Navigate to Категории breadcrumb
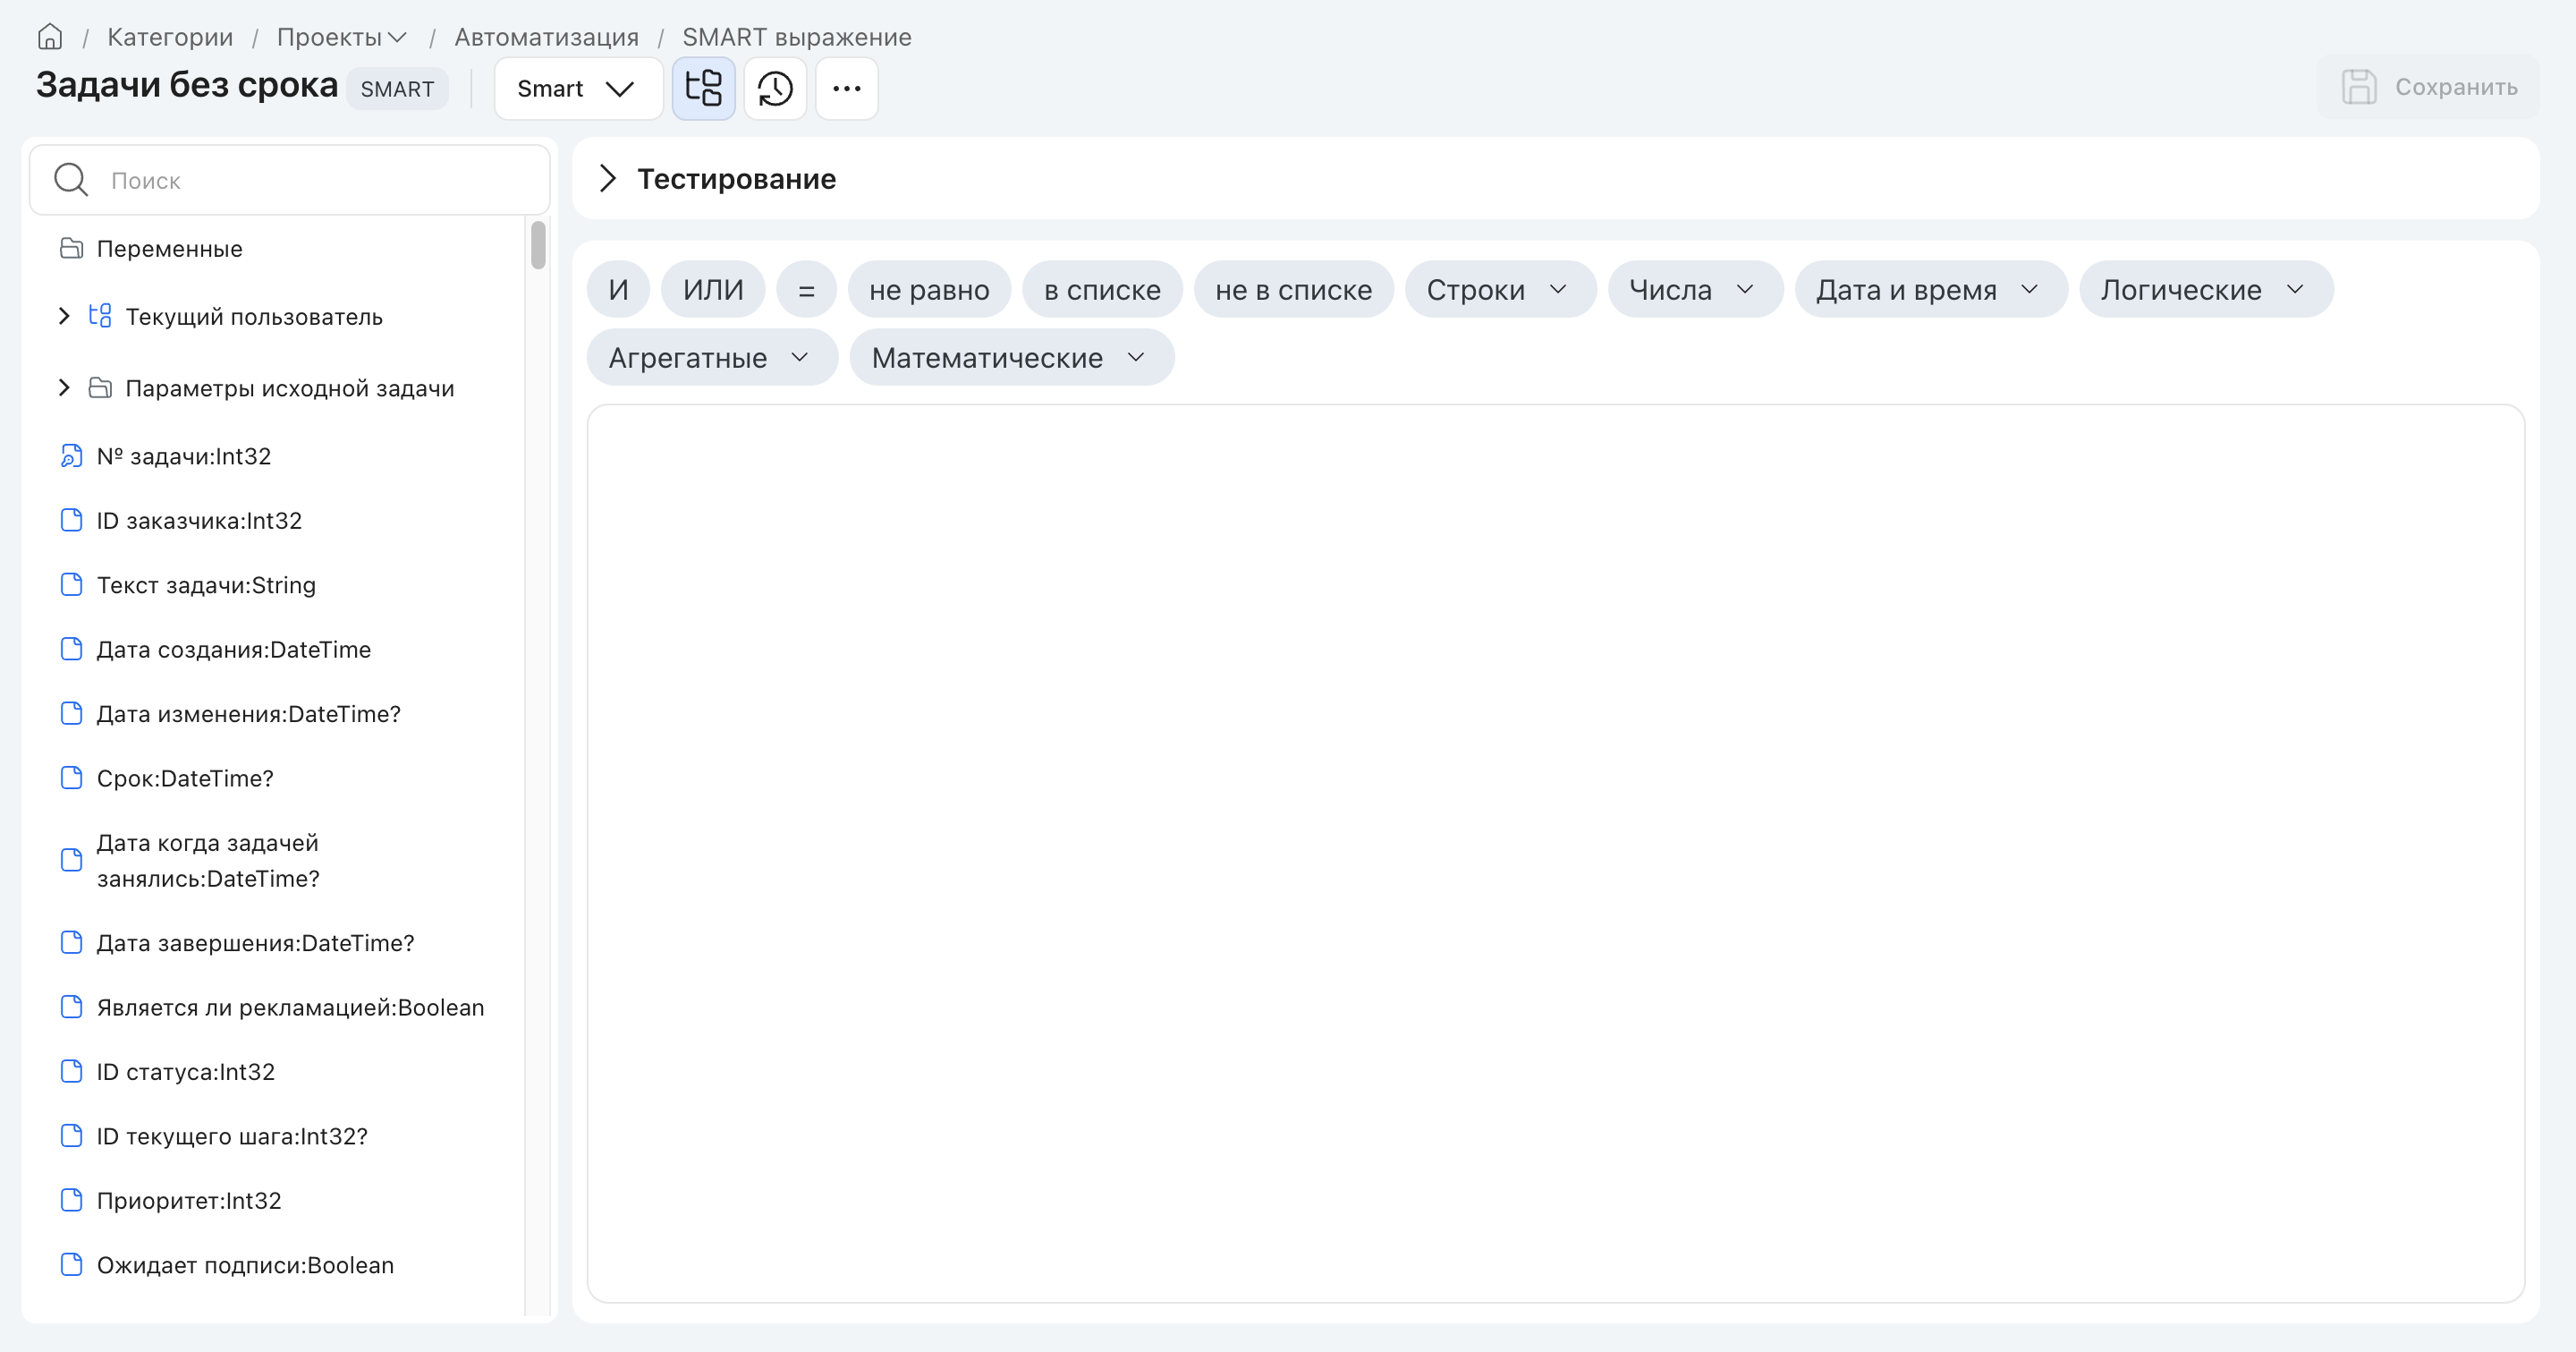Screen dimensions: 2576x1352 (x=170, y=37)
